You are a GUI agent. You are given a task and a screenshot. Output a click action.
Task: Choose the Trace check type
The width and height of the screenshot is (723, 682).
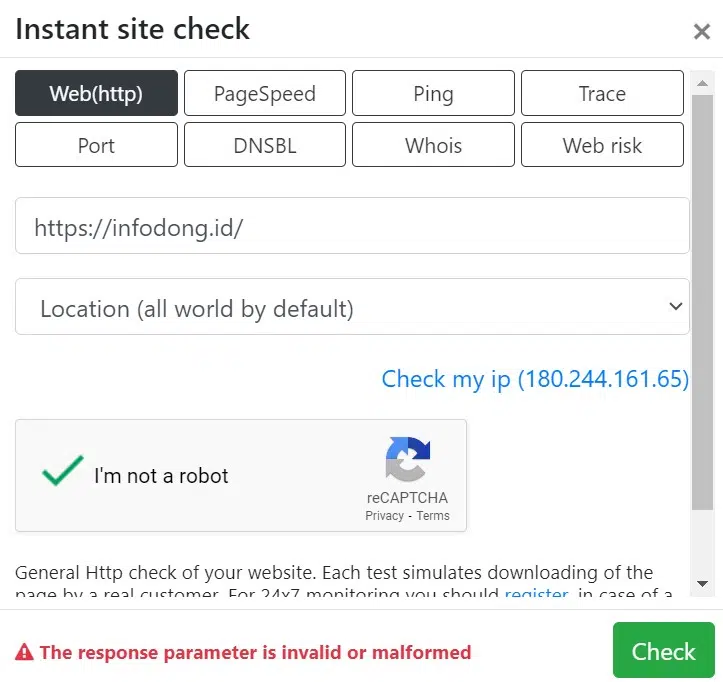pyautogui.click(x=602, y=93)
